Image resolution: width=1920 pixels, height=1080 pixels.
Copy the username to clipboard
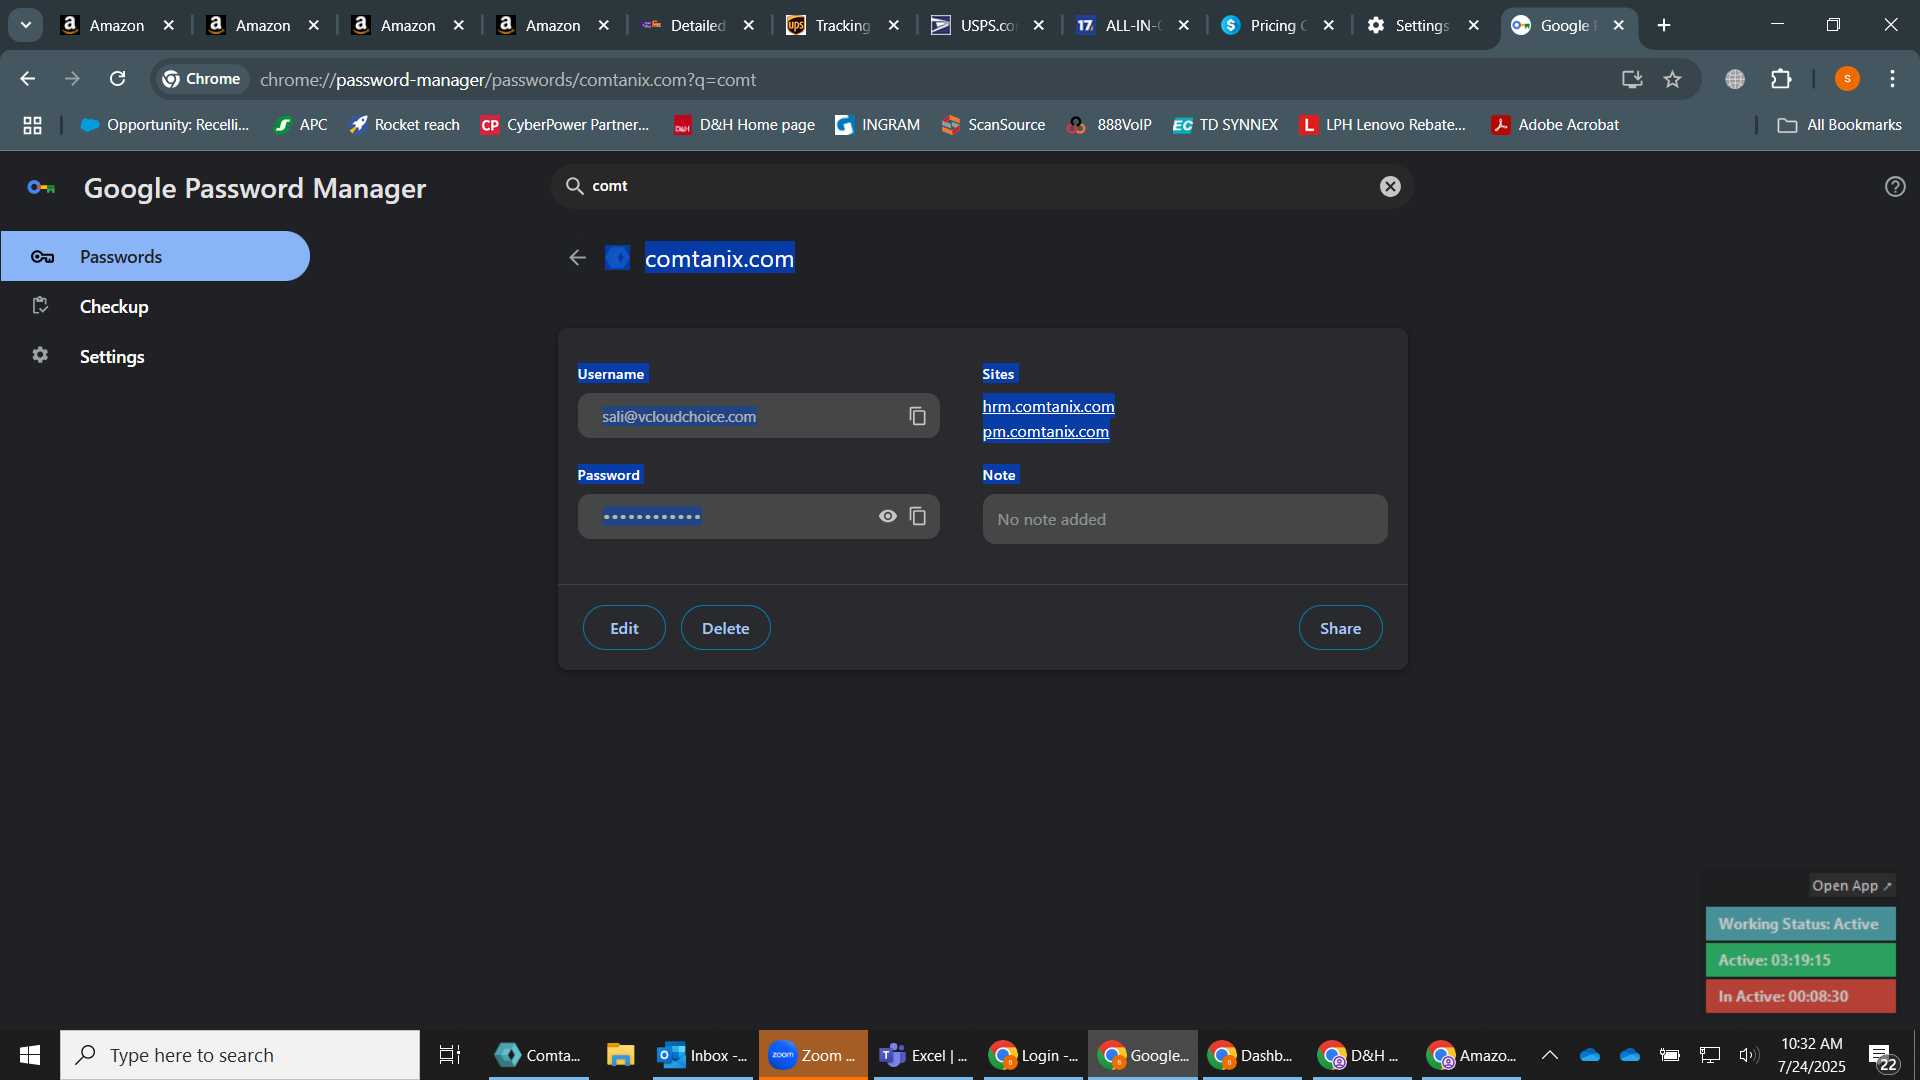917,416
